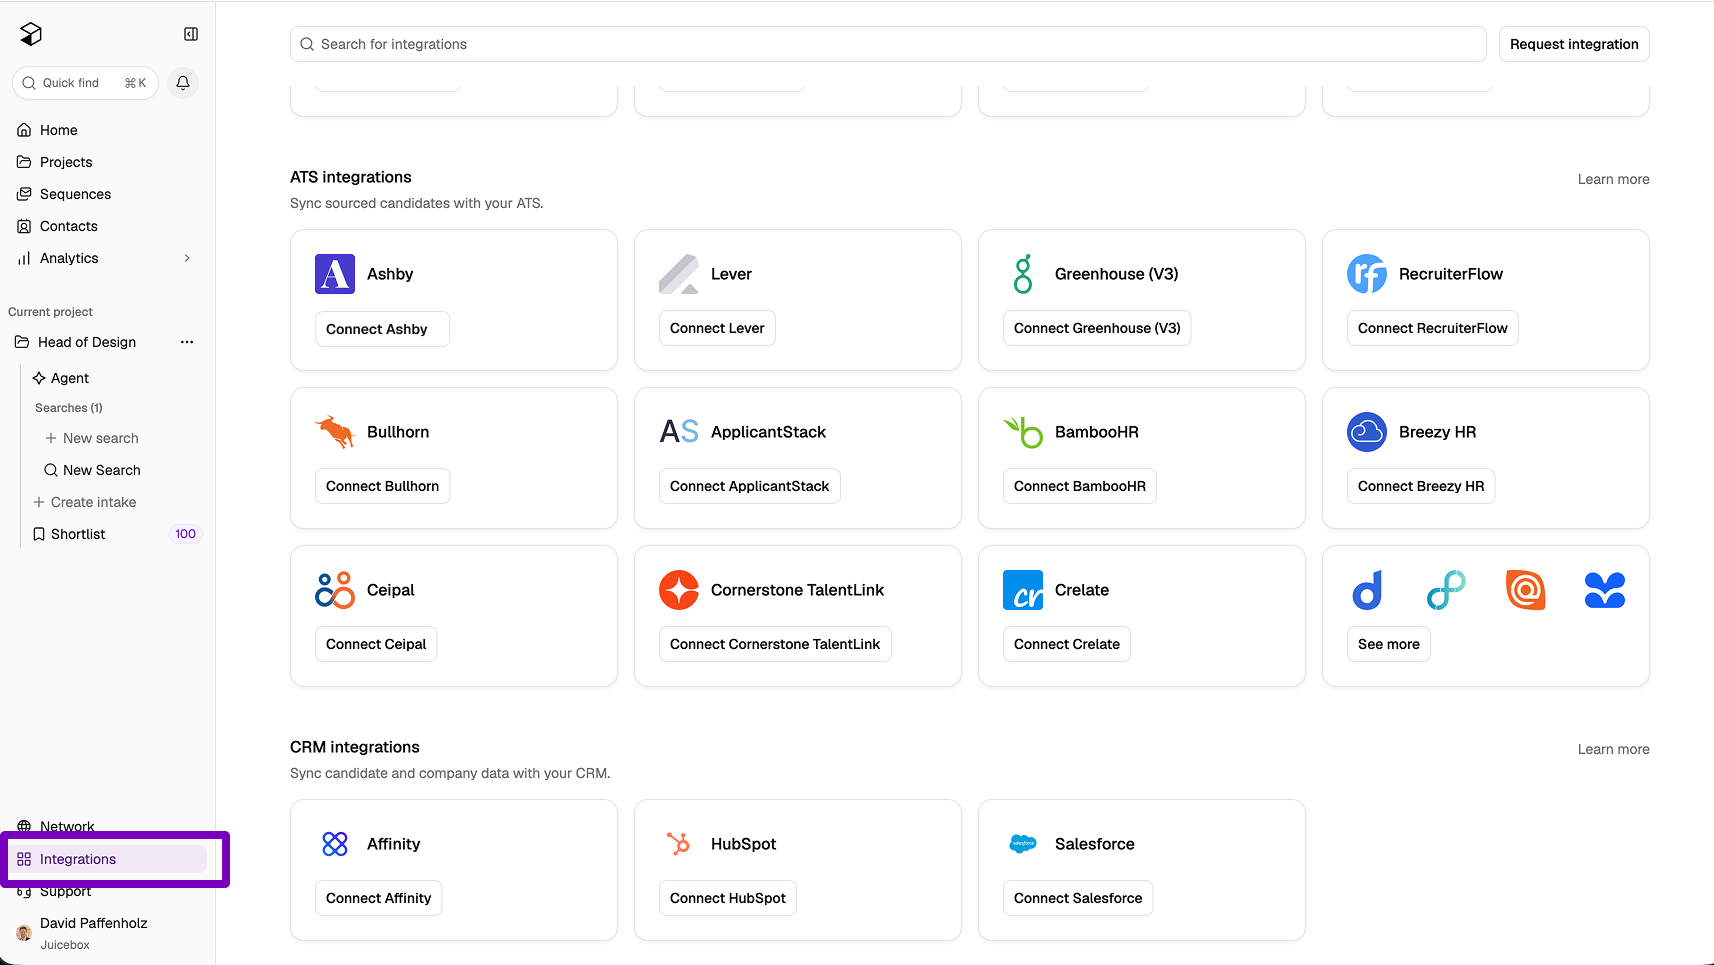
Task: Click the Breezy HR cloud logo
Action: pos(1367,432)
